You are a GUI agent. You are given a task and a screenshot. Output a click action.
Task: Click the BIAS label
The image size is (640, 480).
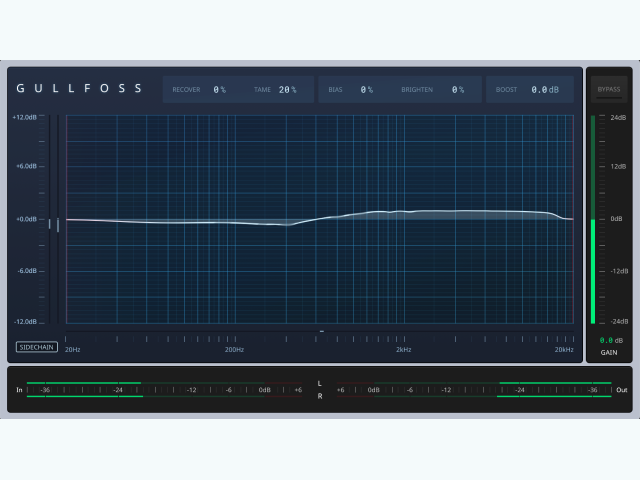[335, 90]
